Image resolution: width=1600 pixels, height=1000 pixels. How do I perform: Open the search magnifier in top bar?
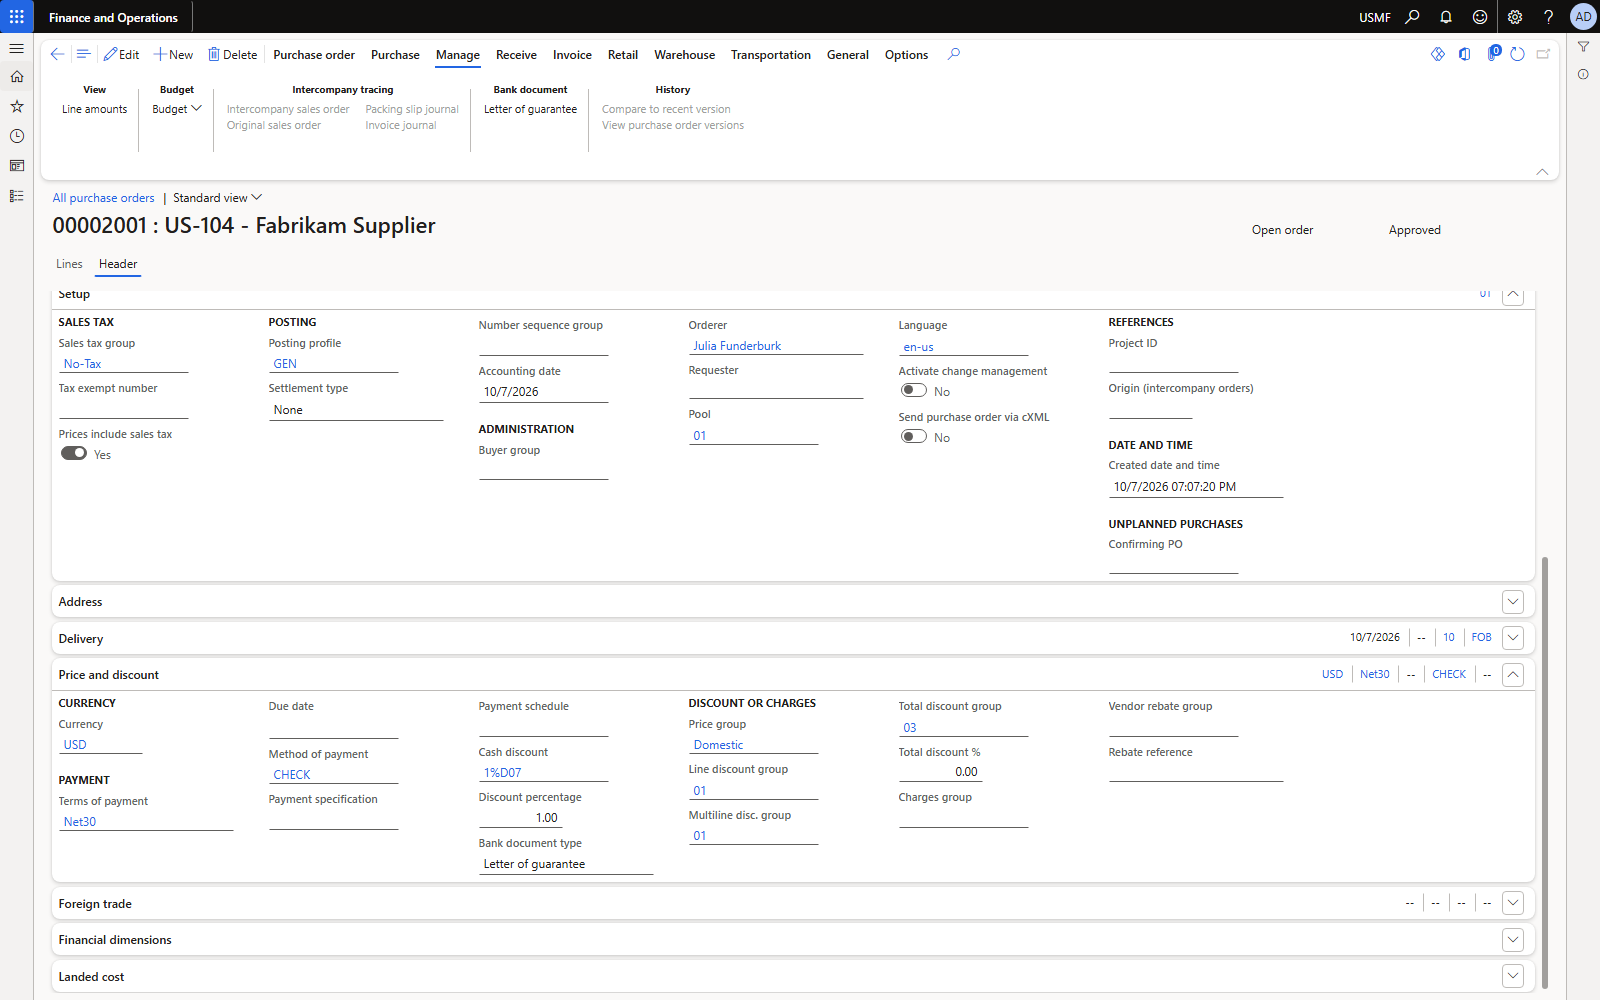click(1412, 17)
